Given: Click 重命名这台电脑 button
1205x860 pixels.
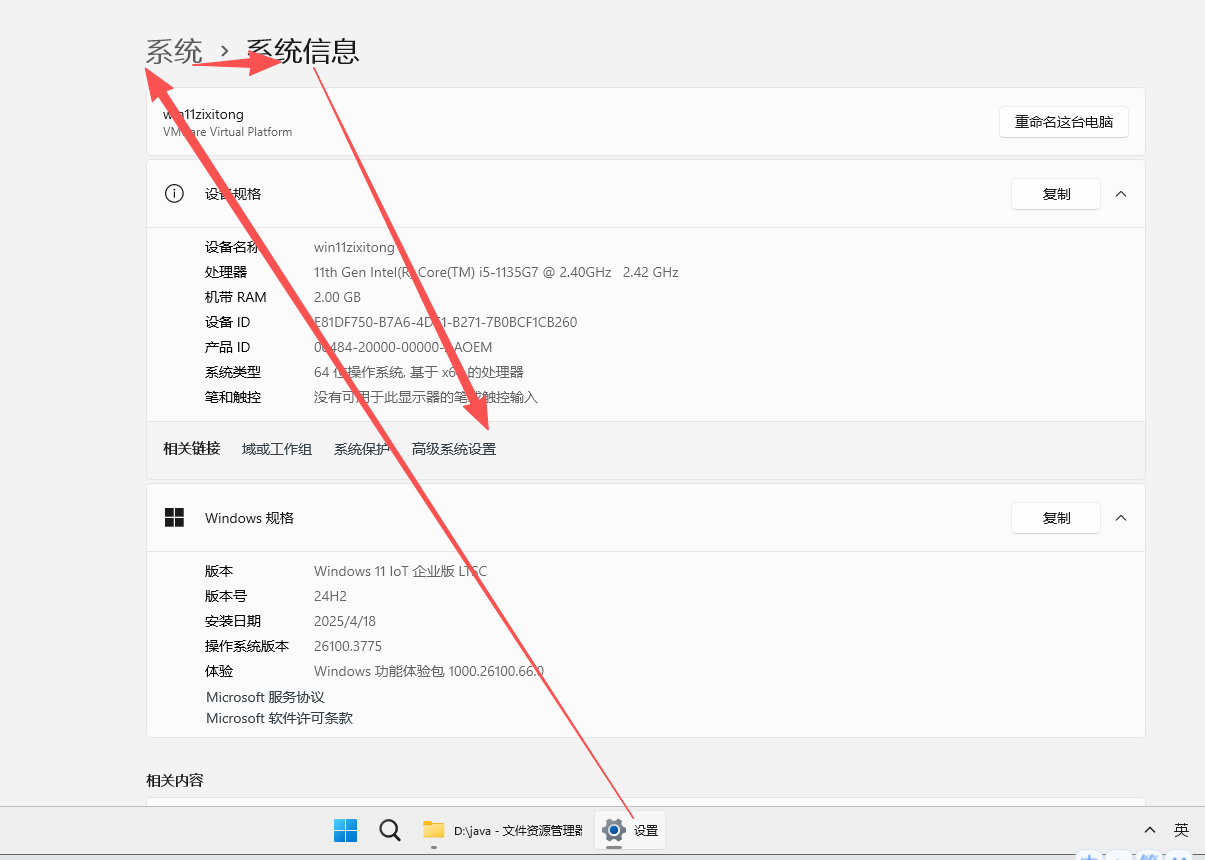Looking at the screenshot, I should click(1064, 122).
